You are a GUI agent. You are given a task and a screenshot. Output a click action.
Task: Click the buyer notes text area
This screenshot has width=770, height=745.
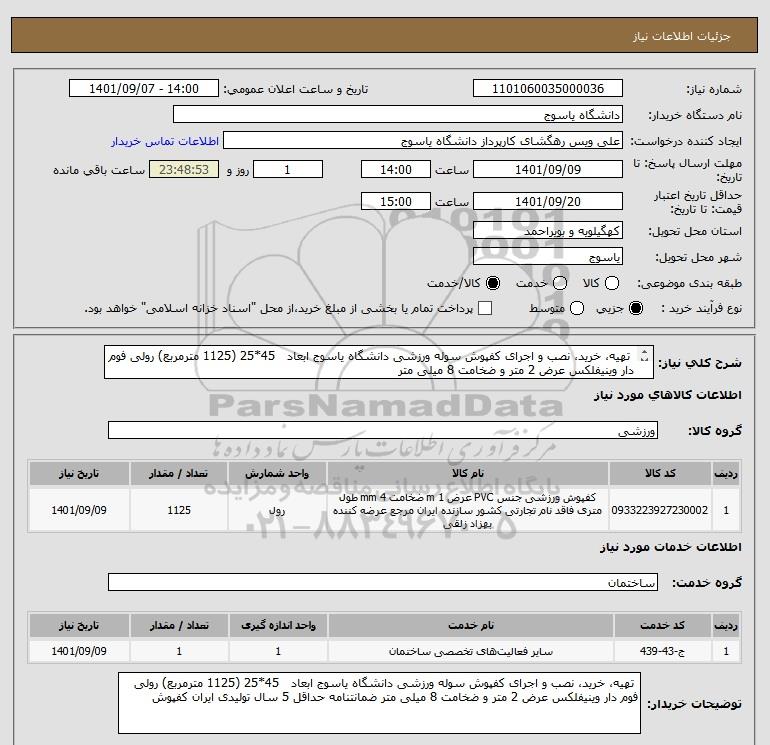[379, 703]
